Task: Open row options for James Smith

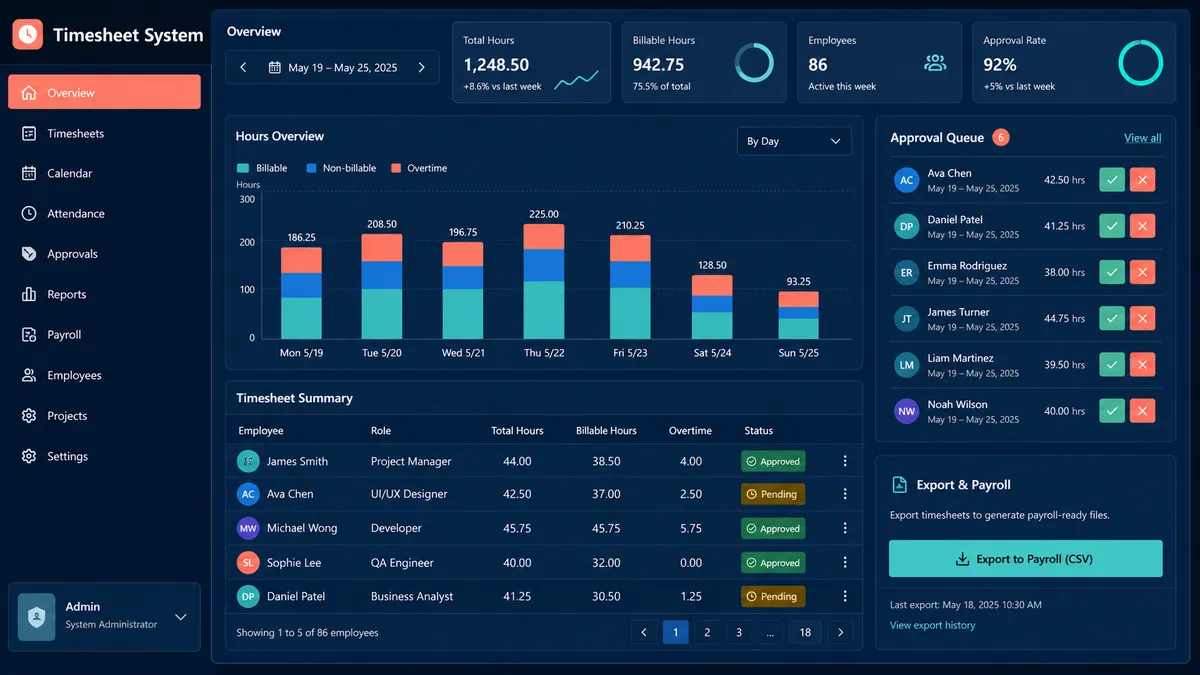Action: (845, 461)
